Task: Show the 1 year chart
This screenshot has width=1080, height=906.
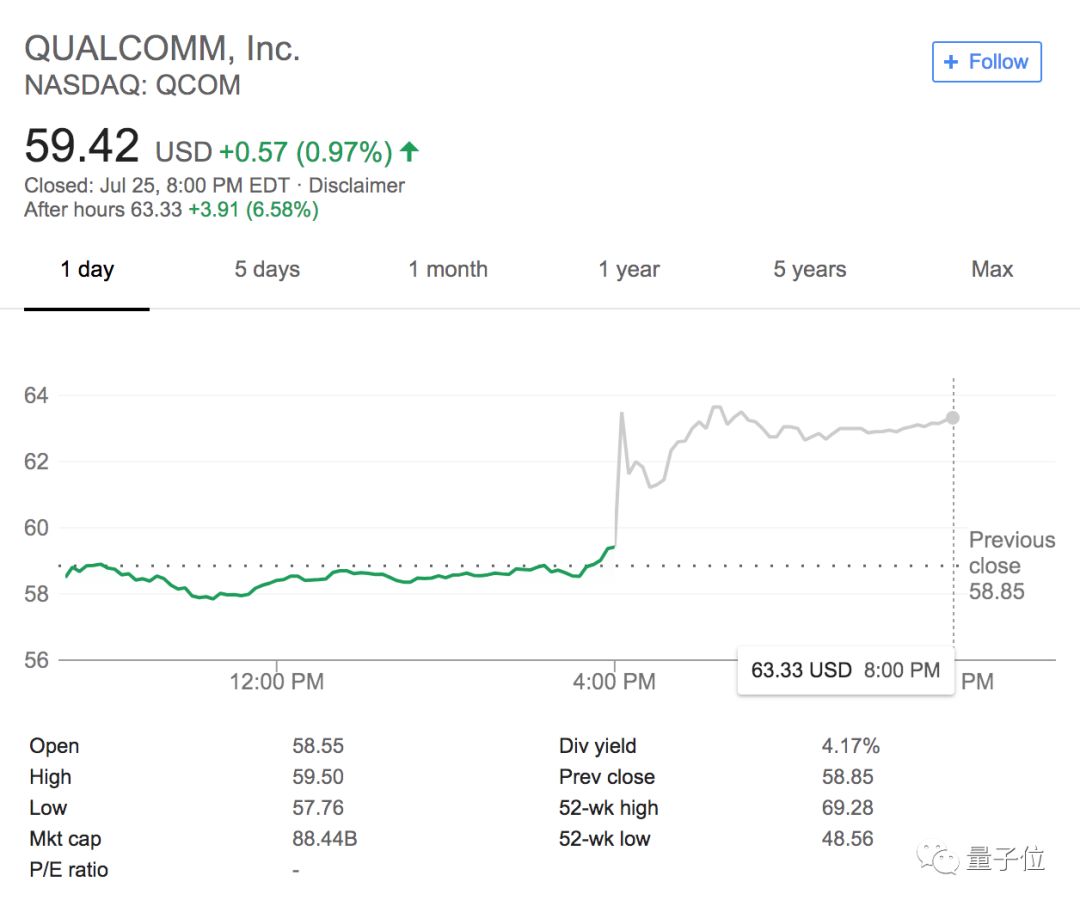Action: [629, 269]
